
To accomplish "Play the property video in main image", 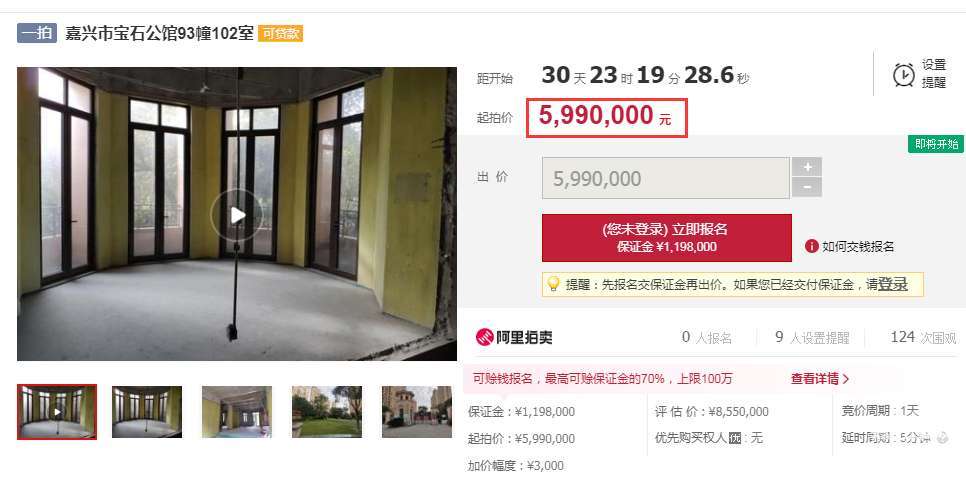I will (237, 214).
